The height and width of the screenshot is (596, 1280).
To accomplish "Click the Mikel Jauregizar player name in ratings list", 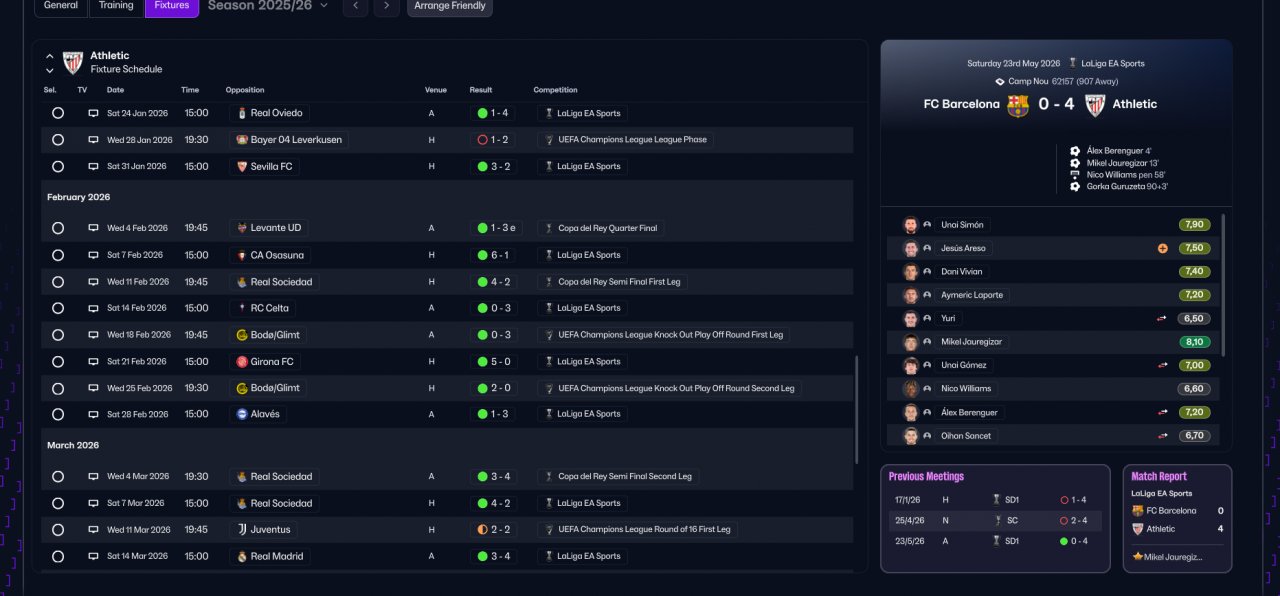I will (970, 342).
